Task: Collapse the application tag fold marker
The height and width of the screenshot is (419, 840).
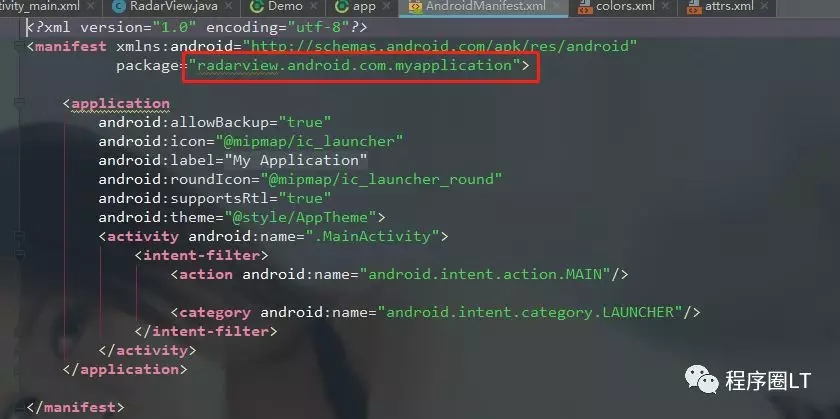Action: tap(19, 102)
